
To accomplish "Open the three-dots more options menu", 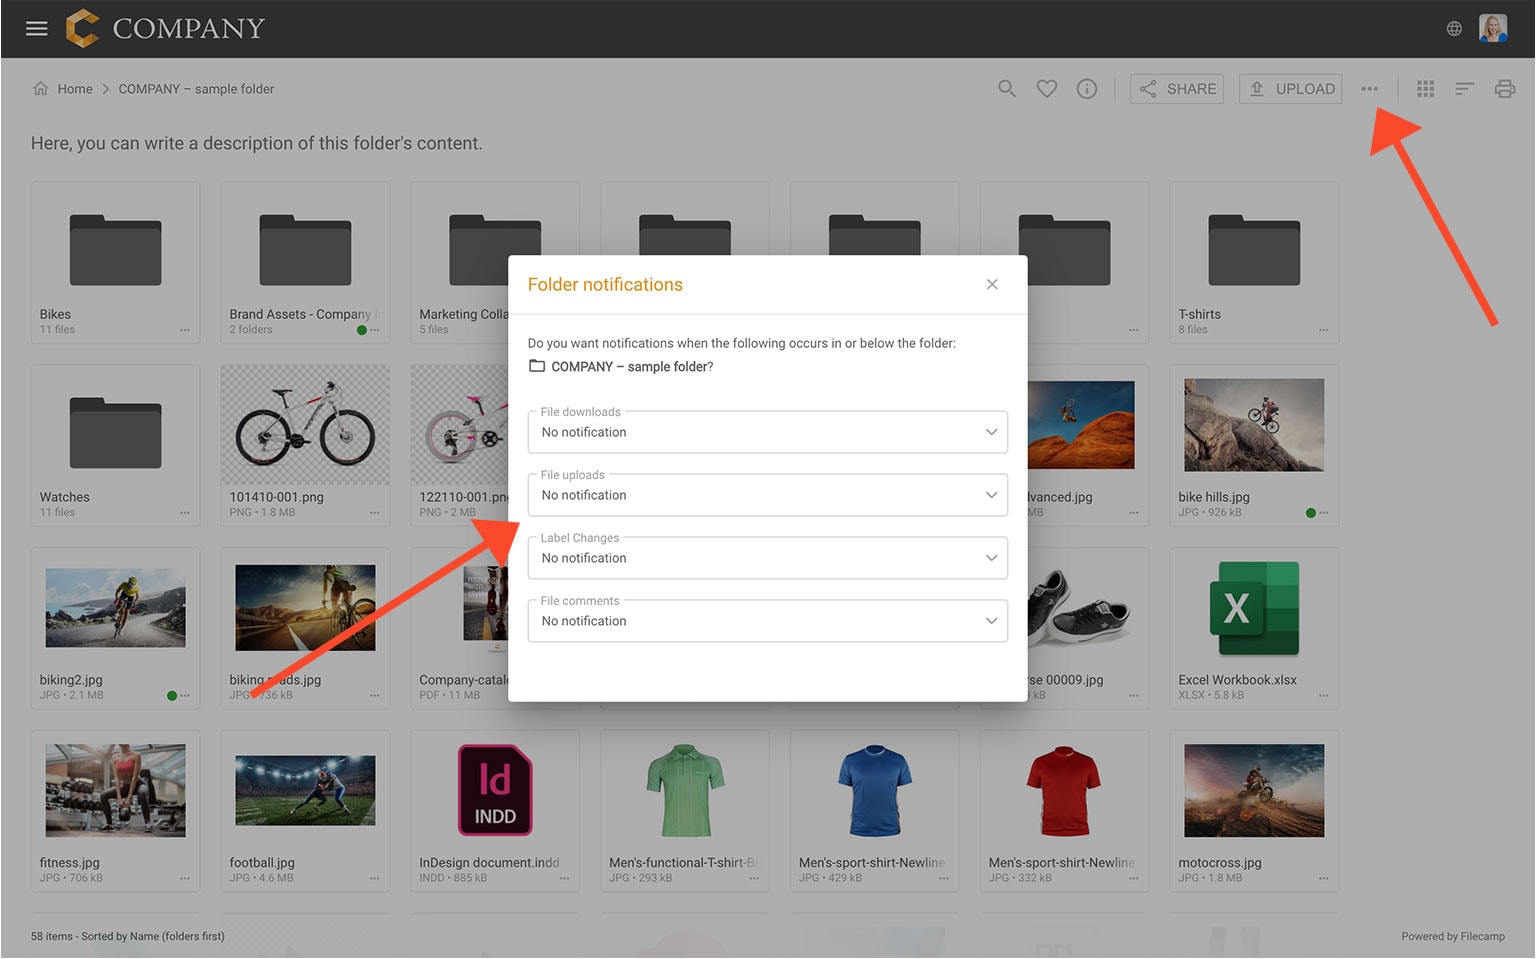I will [x=1369, y=89].
